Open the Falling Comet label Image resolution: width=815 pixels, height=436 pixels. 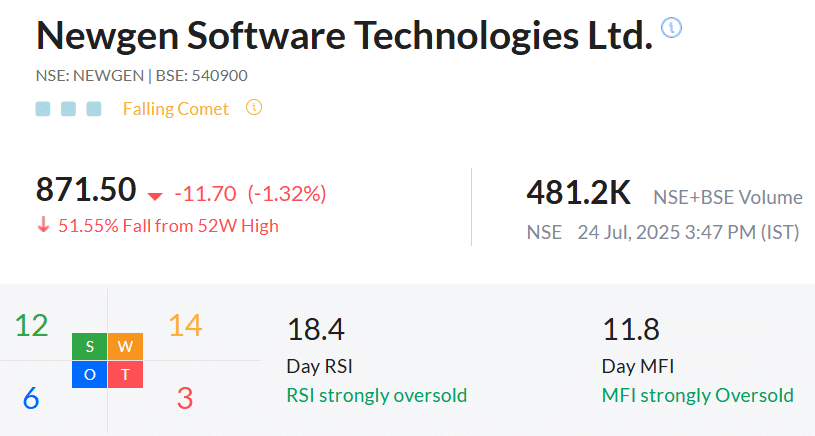176,109
